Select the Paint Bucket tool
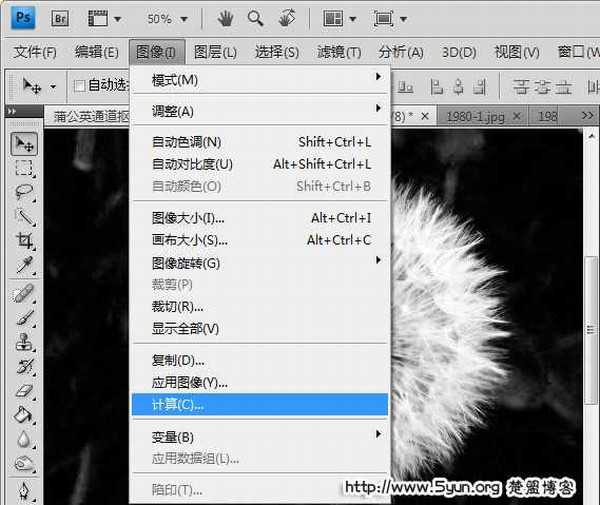Image resolution: width=600 pixels, height=505 pixels. pos(24,415)
